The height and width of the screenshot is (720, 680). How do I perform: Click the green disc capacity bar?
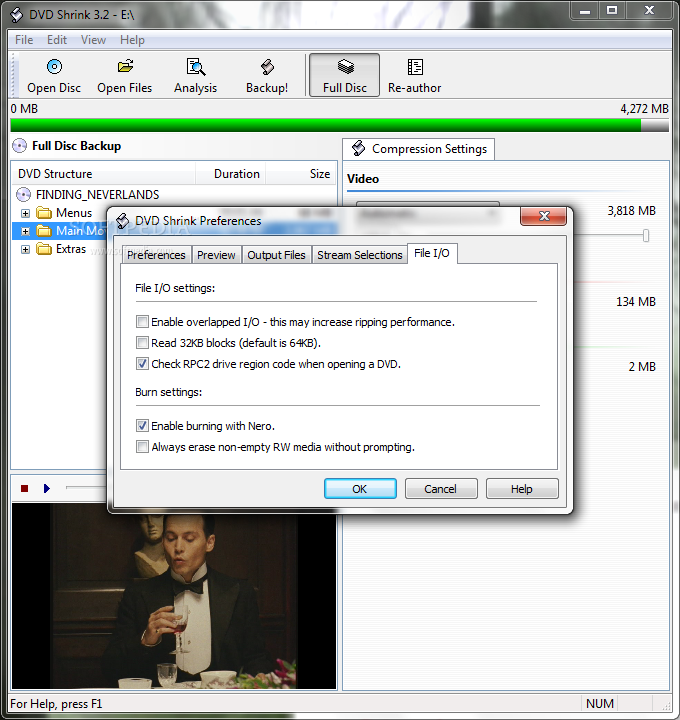(339, 125)
